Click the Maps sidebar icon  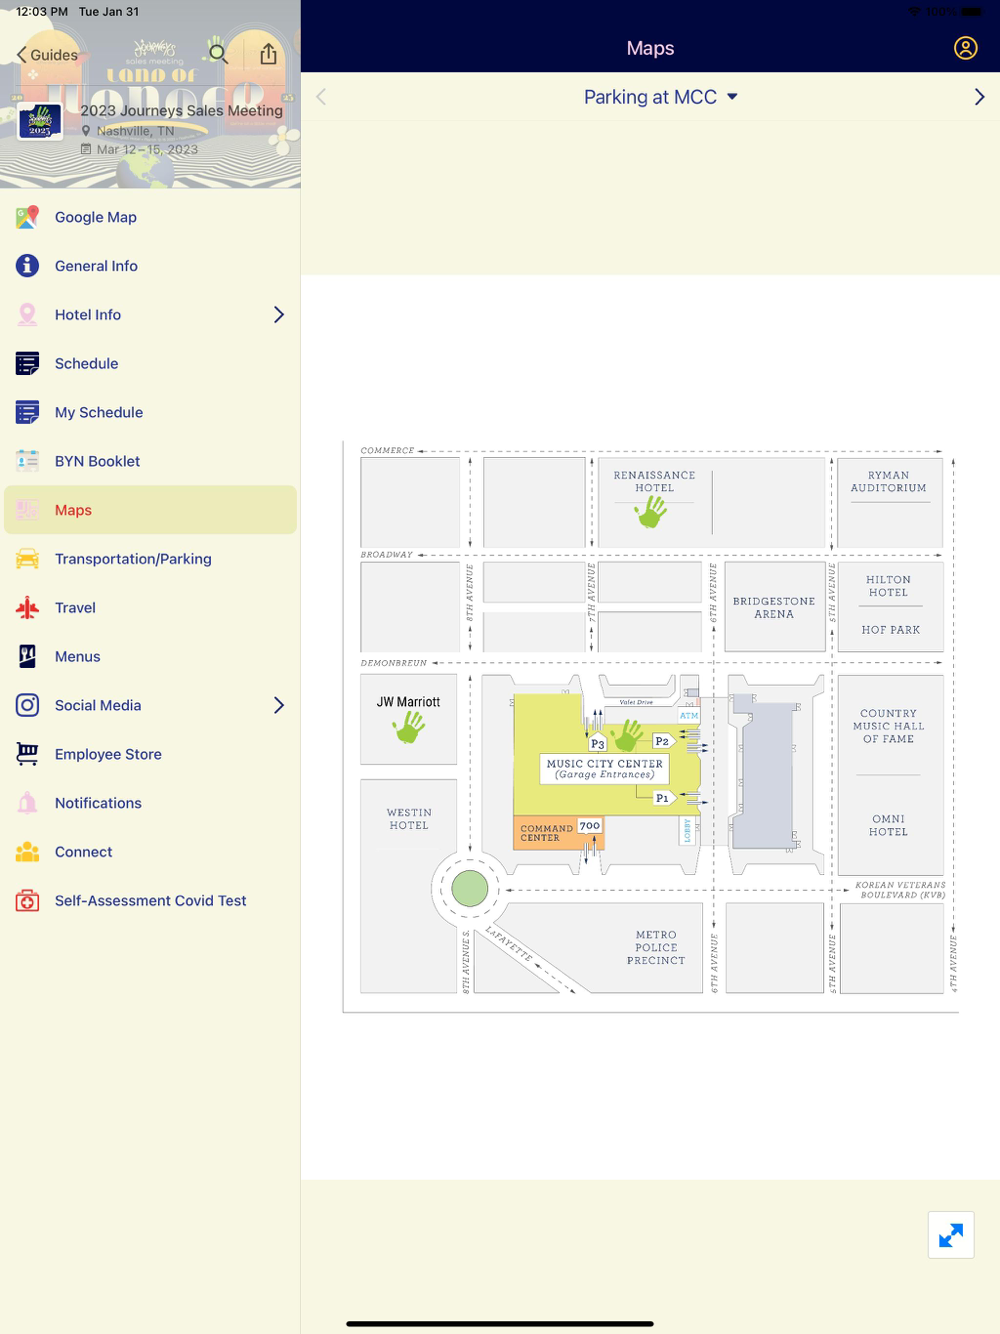(27, 510)
